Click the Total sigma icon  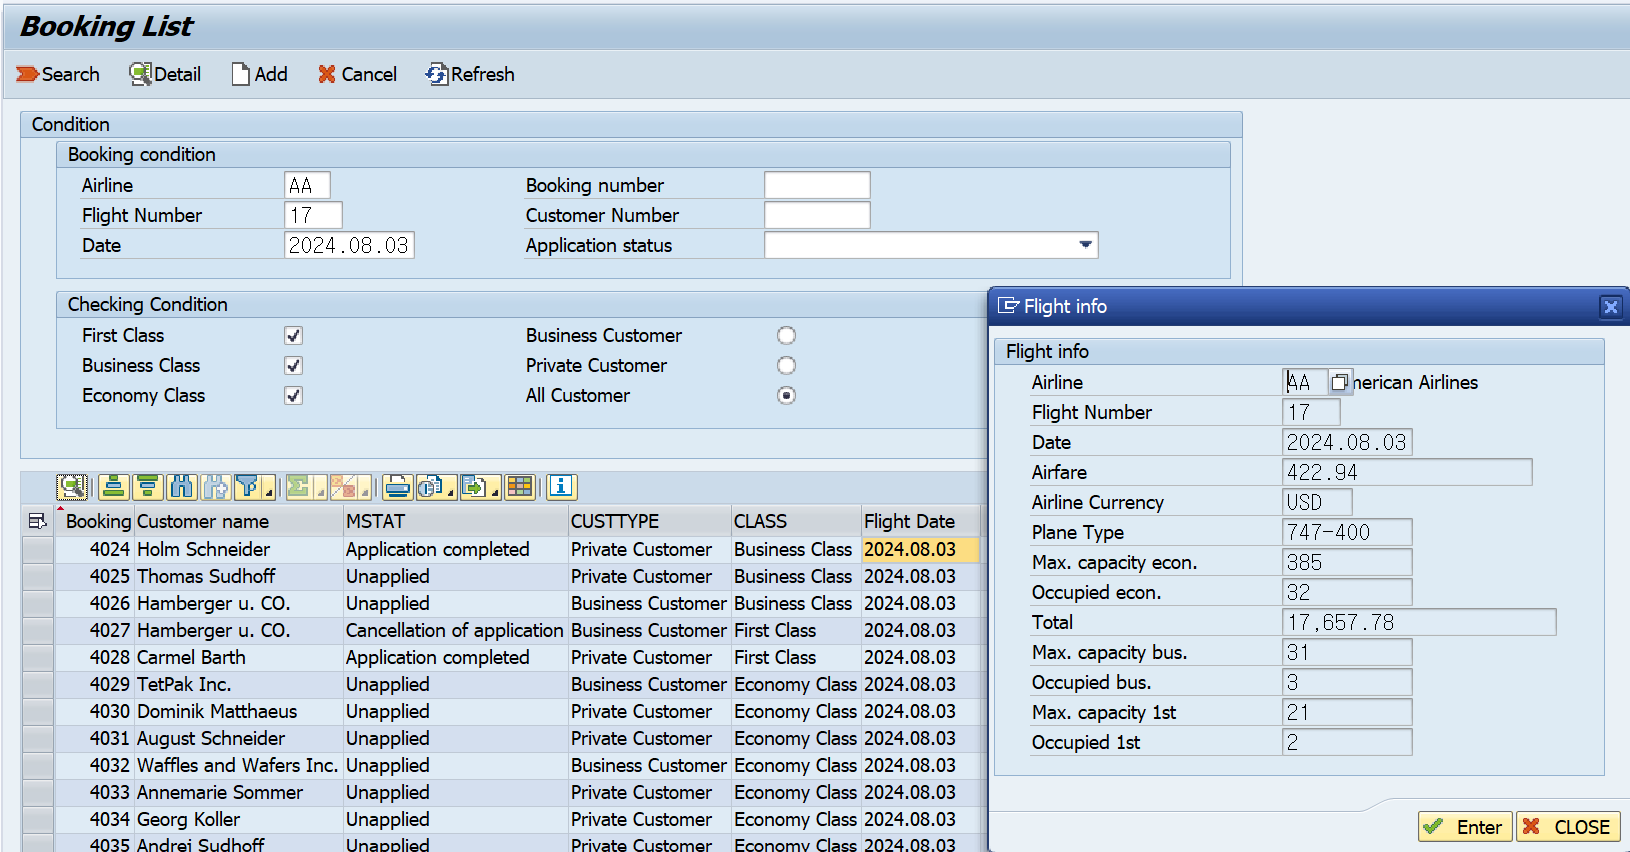click(x=298, y=487)
